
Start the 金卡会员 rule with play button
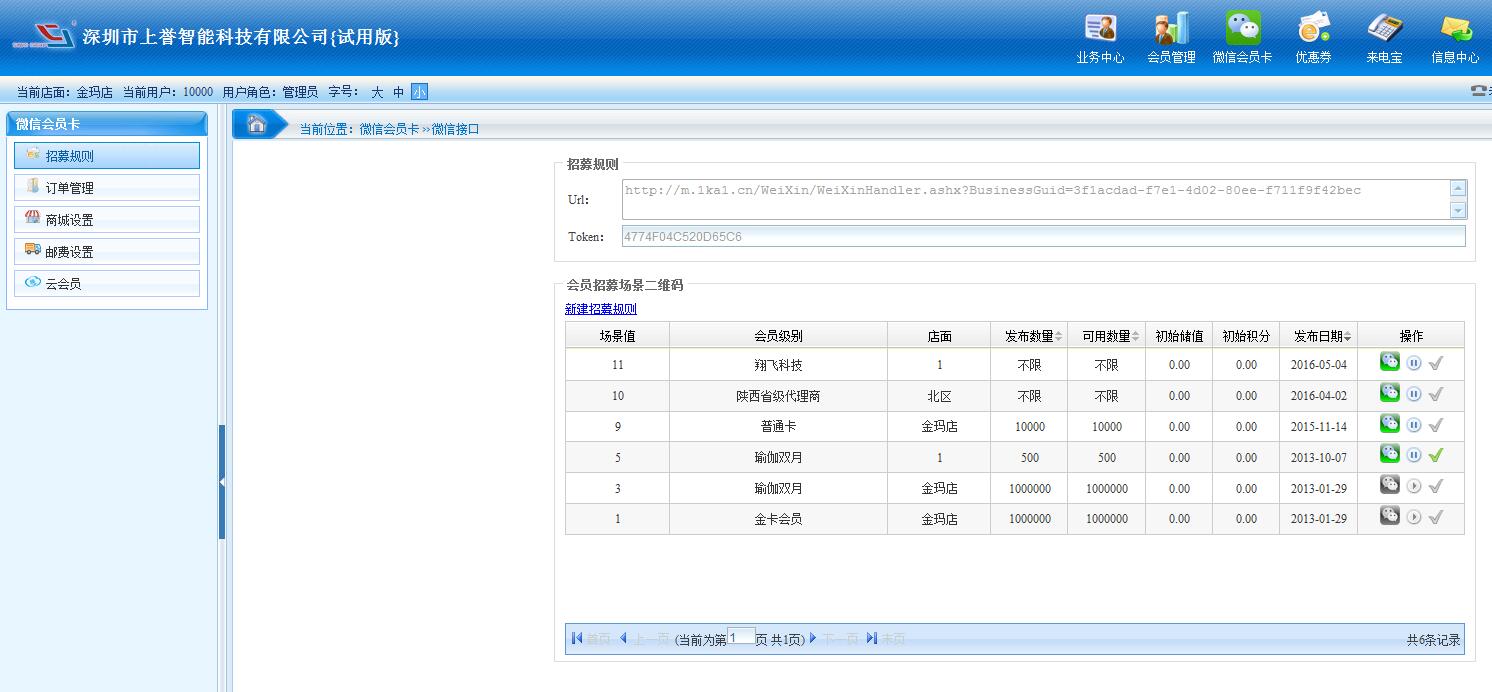[x=1414, y=517]
